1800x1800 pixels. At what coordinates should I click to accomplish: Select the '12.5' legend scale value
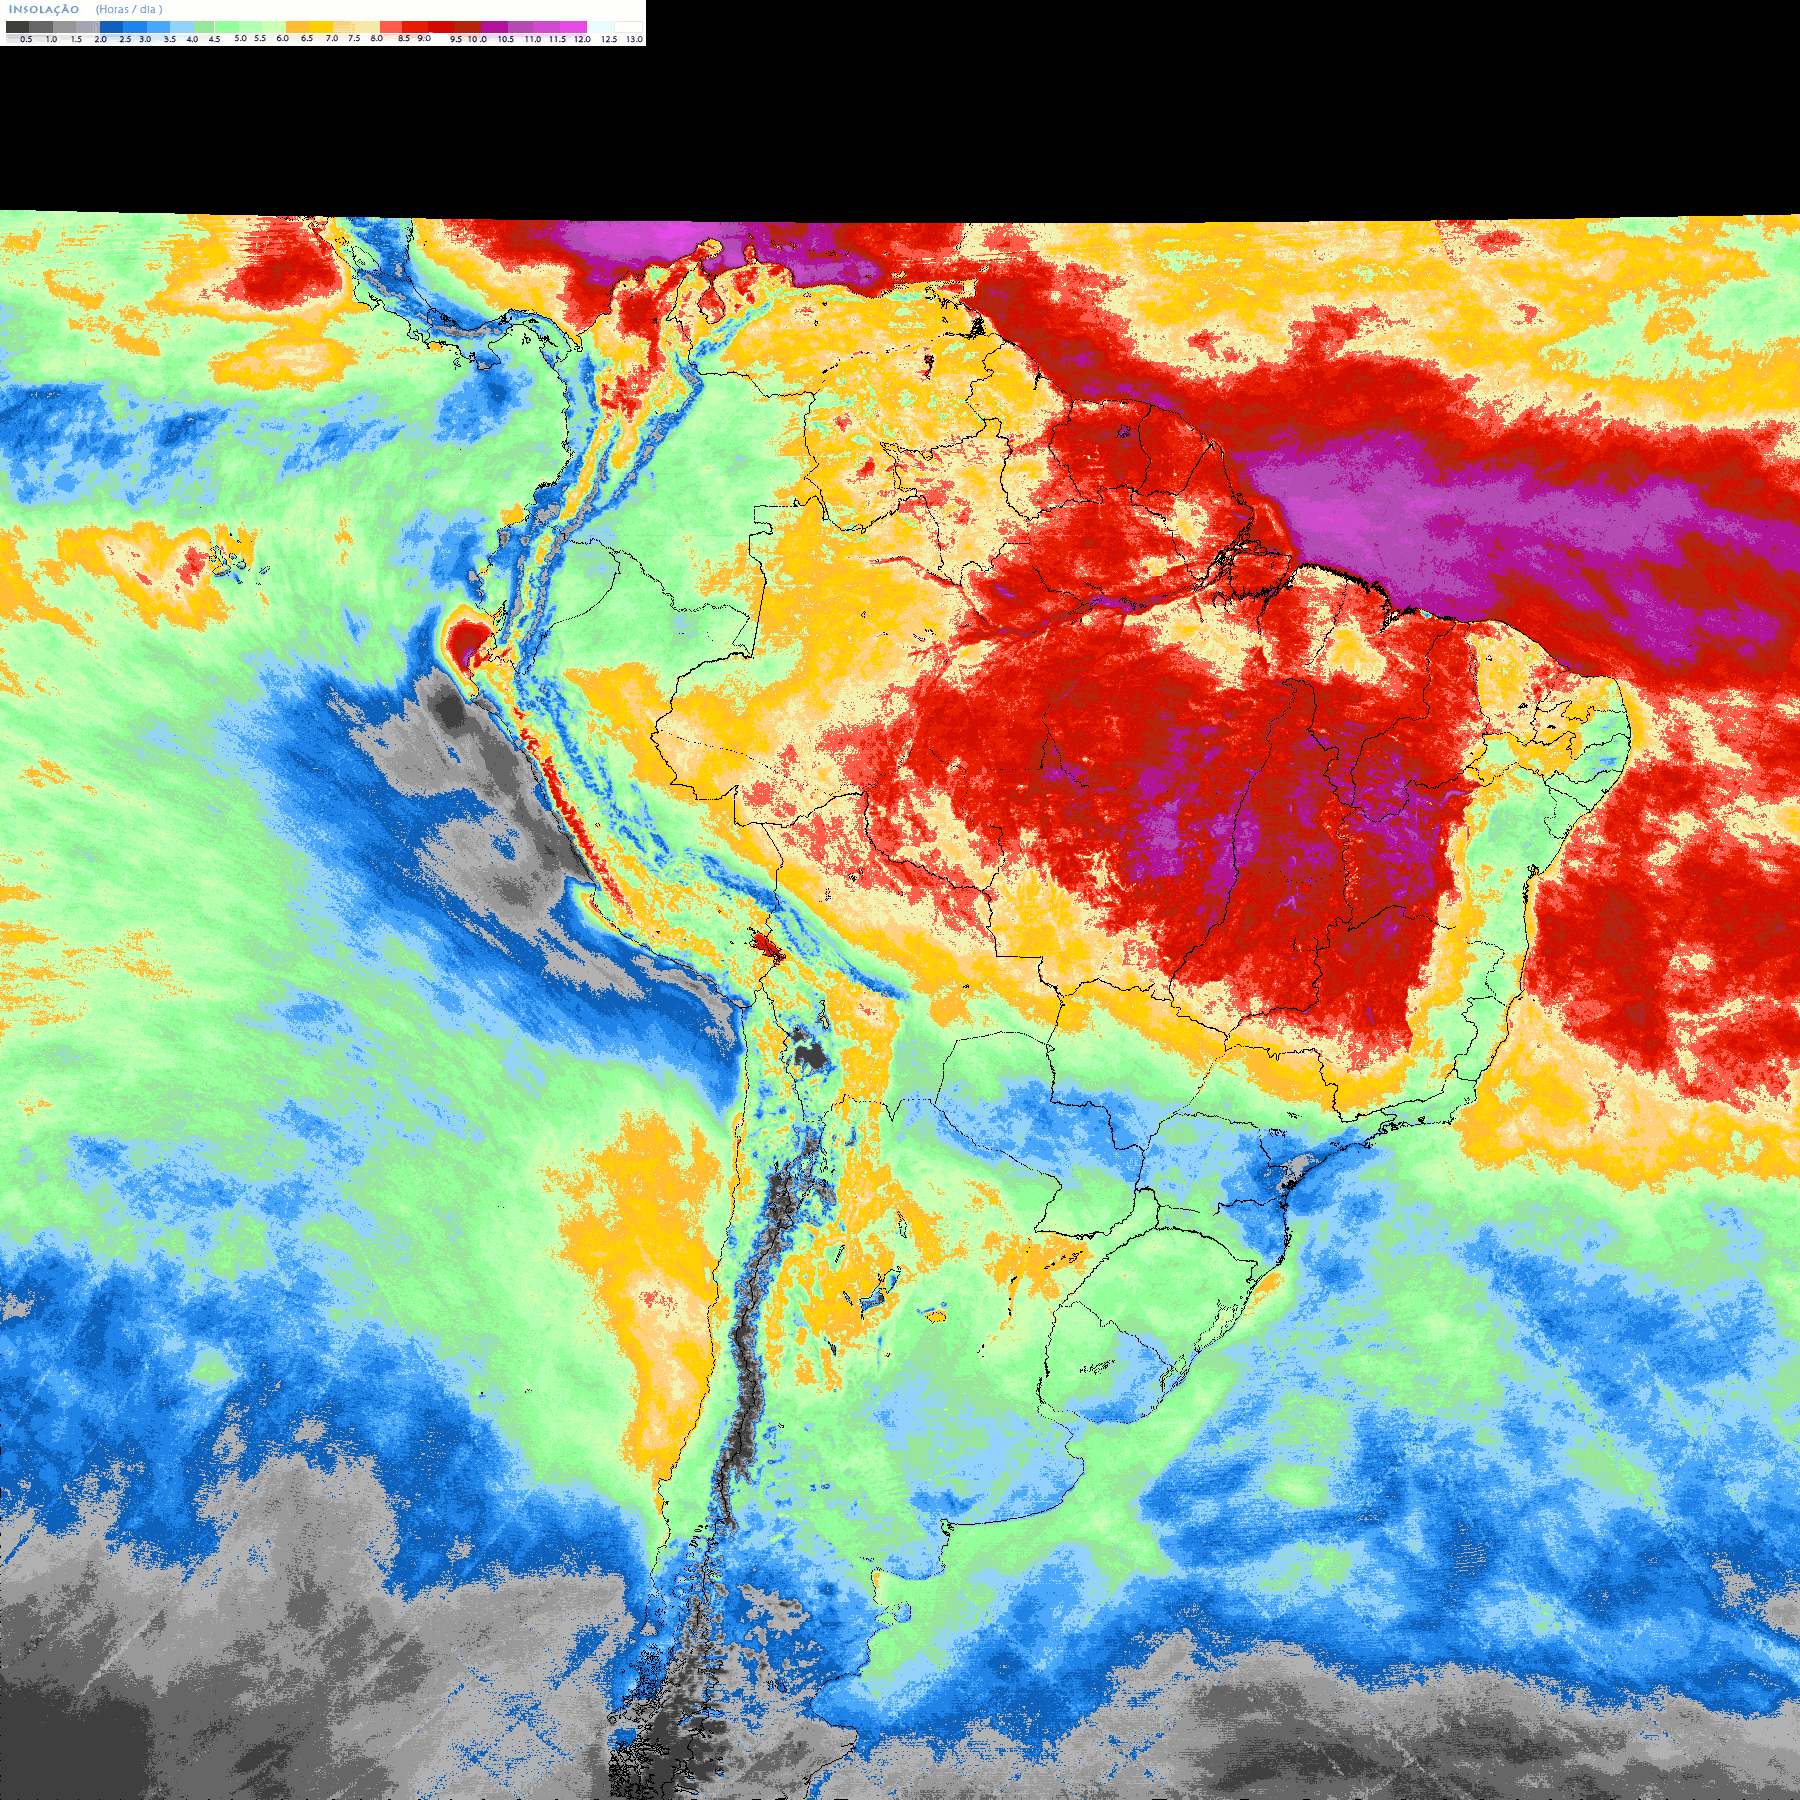[x=609, y=39]
